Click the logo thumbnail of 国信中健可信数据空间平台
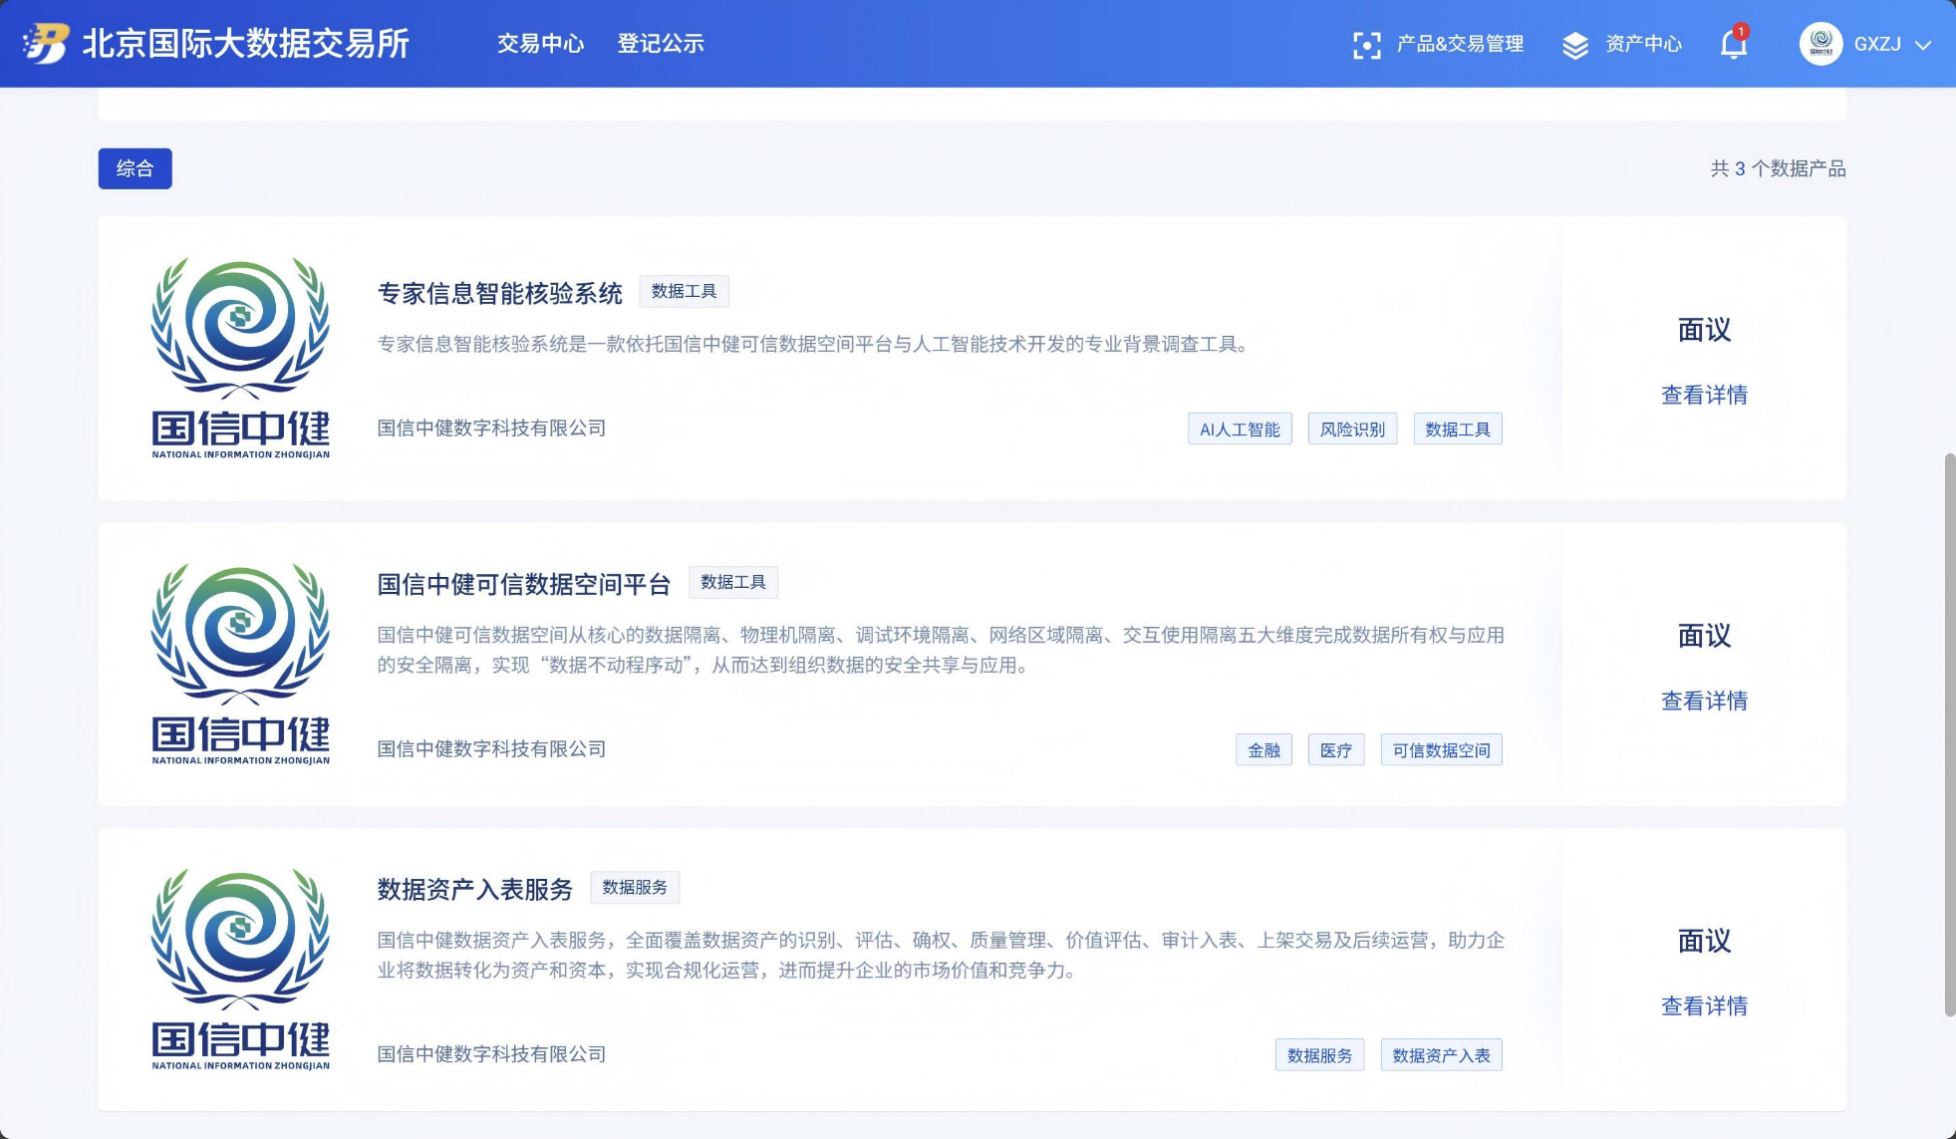 (x=240, y=664)
